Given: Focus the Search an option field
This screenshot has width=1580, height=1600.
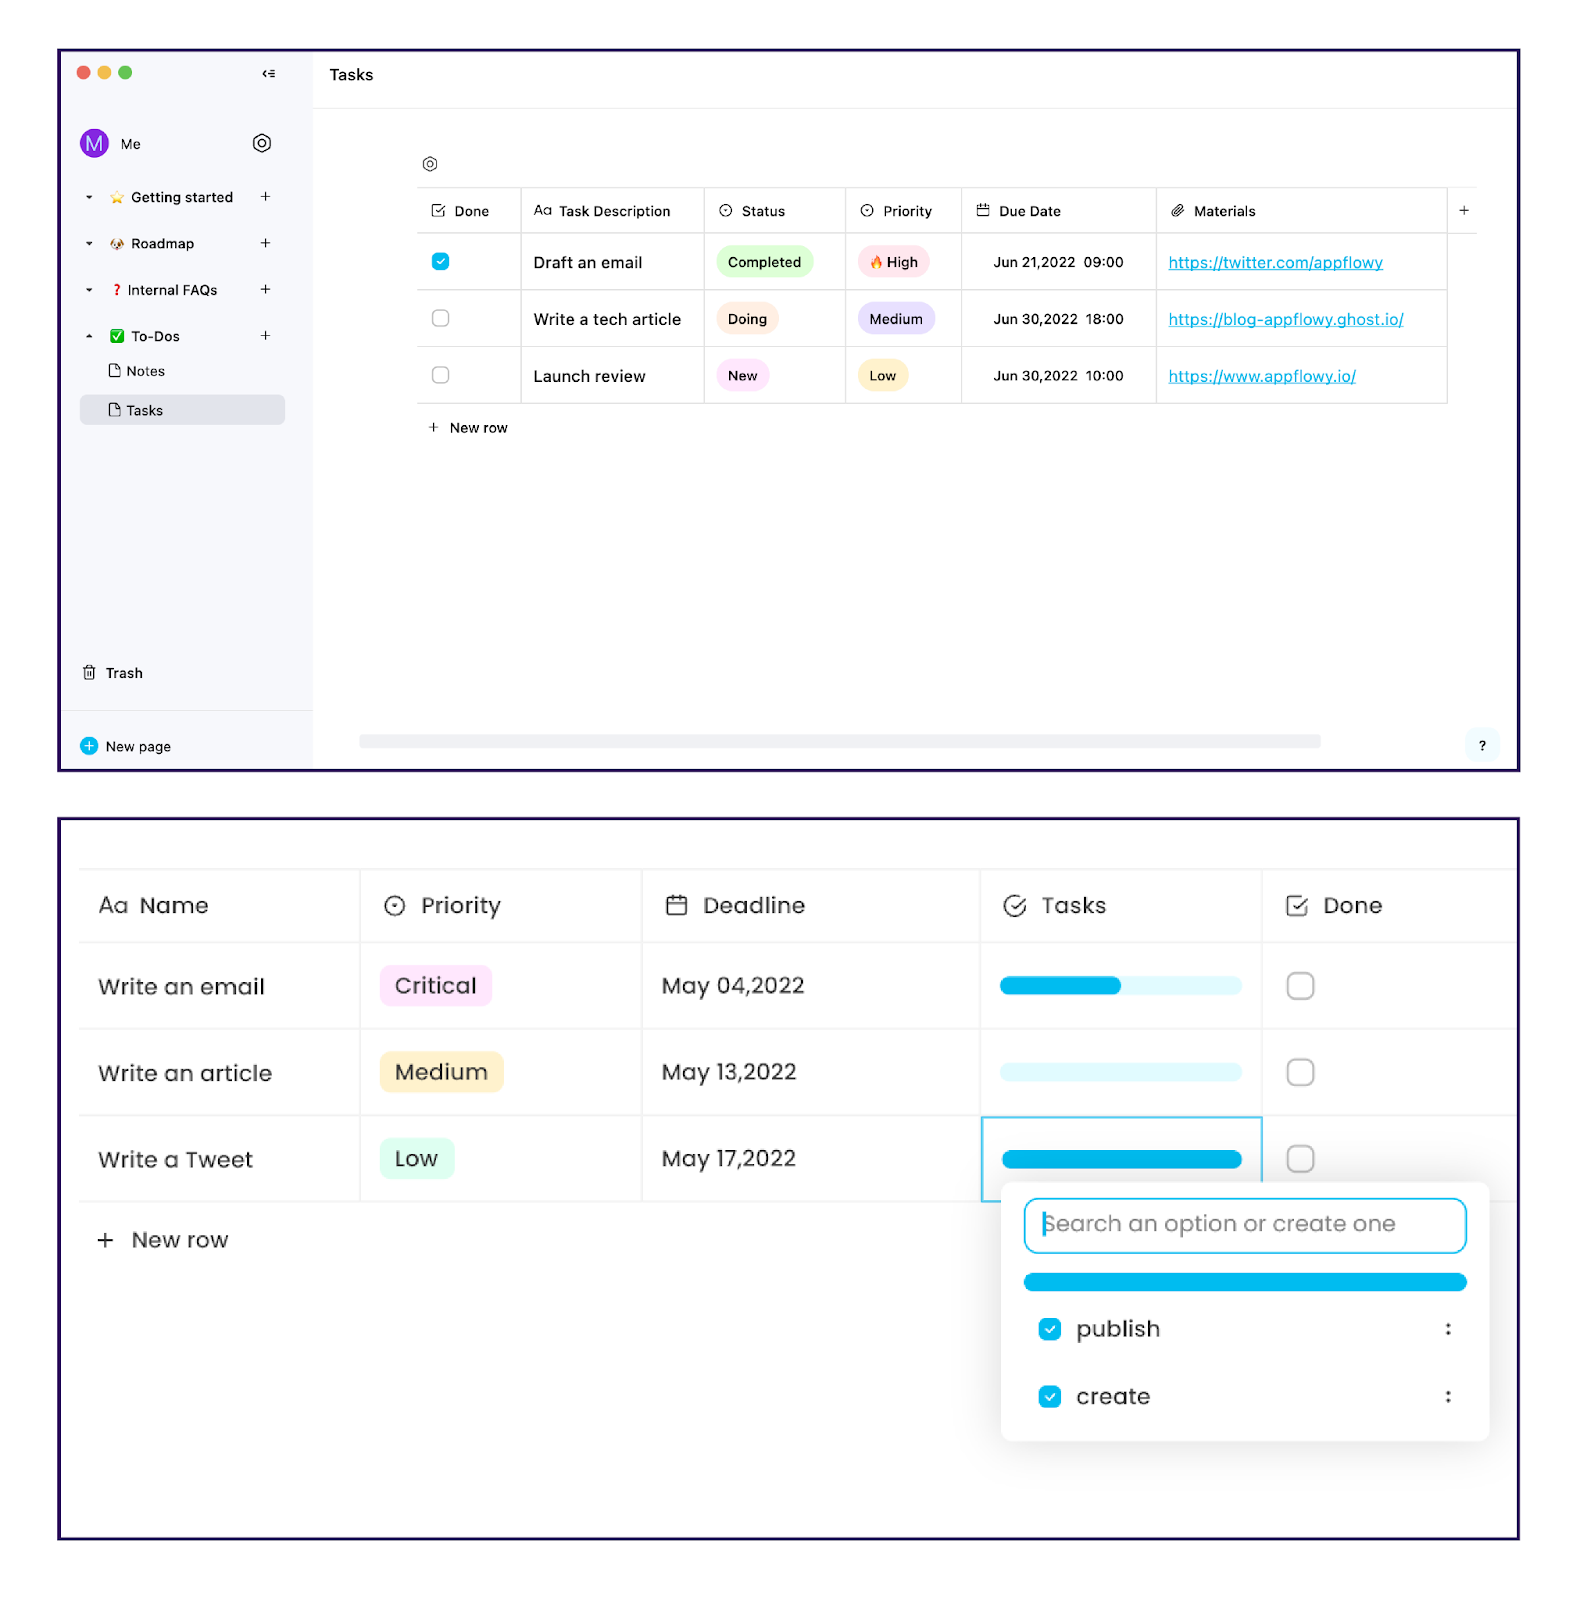Looking at the screenshot, I should (x=1245, y=1225).
